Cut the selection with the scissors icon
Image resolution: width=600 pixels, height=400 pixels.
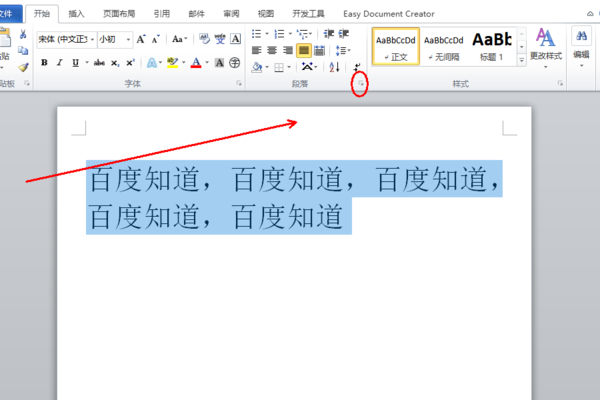(23, 34)
